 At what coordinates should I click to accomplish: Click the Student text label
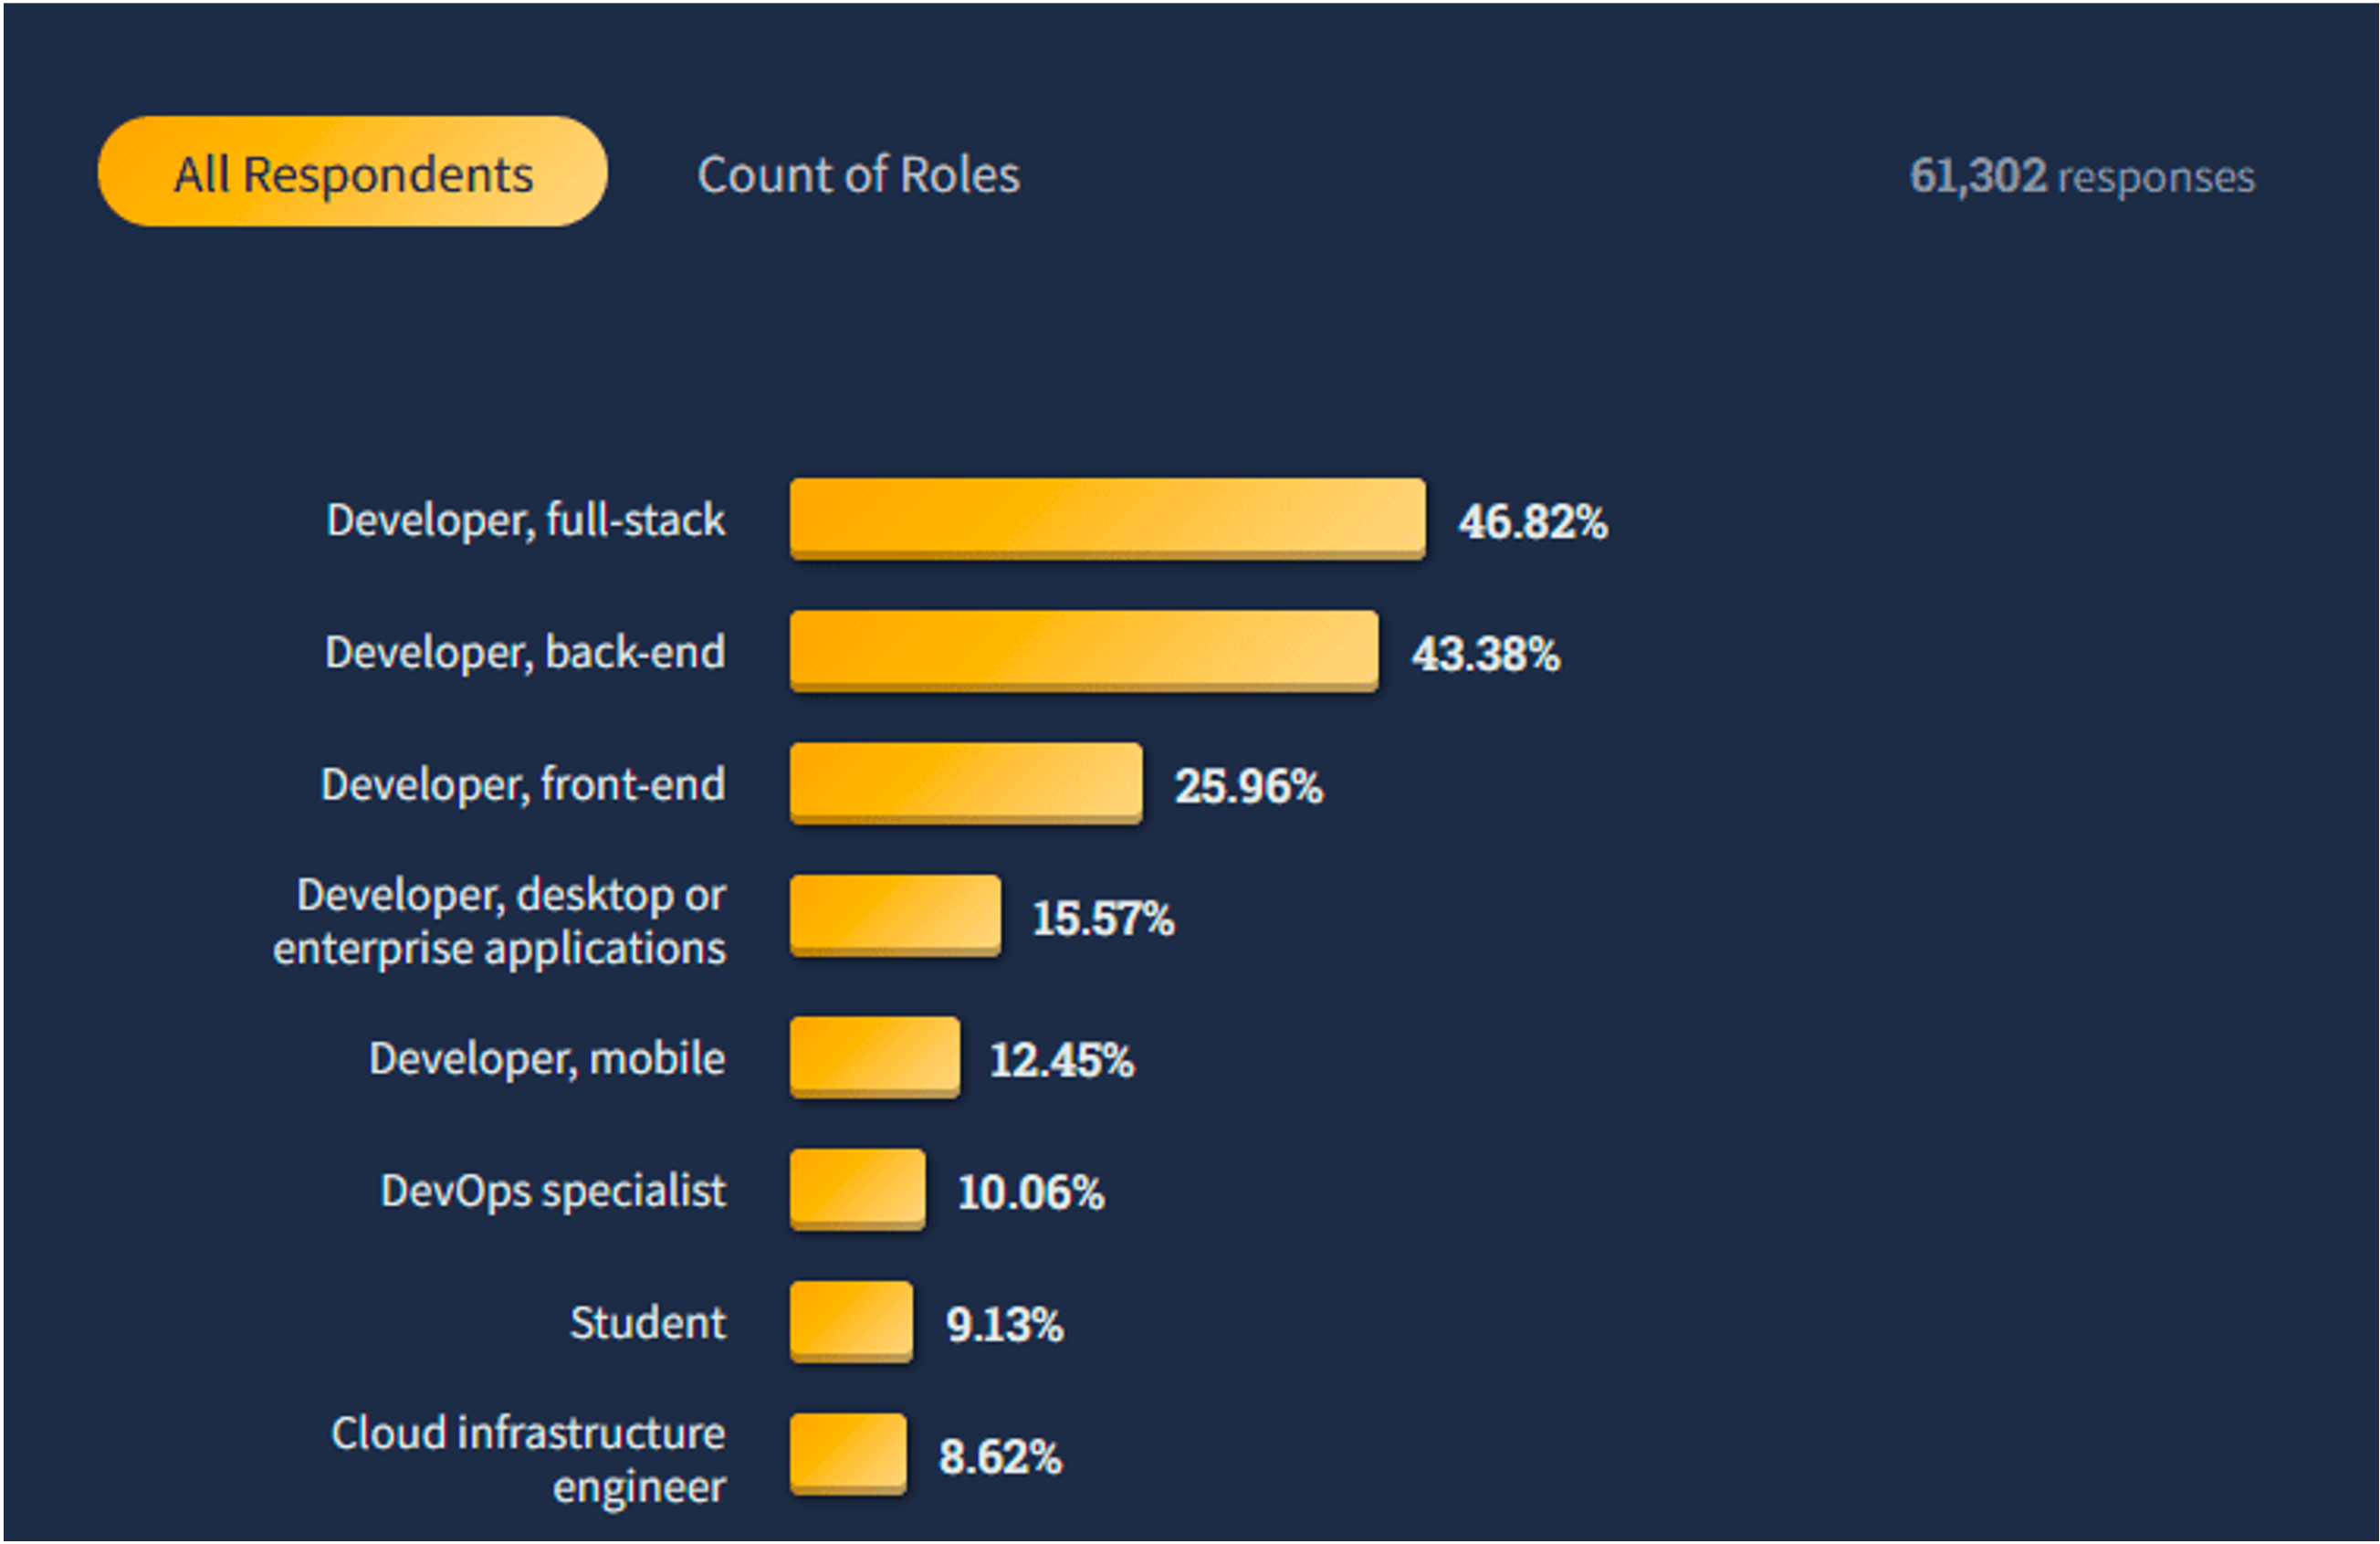[647, 1323]
